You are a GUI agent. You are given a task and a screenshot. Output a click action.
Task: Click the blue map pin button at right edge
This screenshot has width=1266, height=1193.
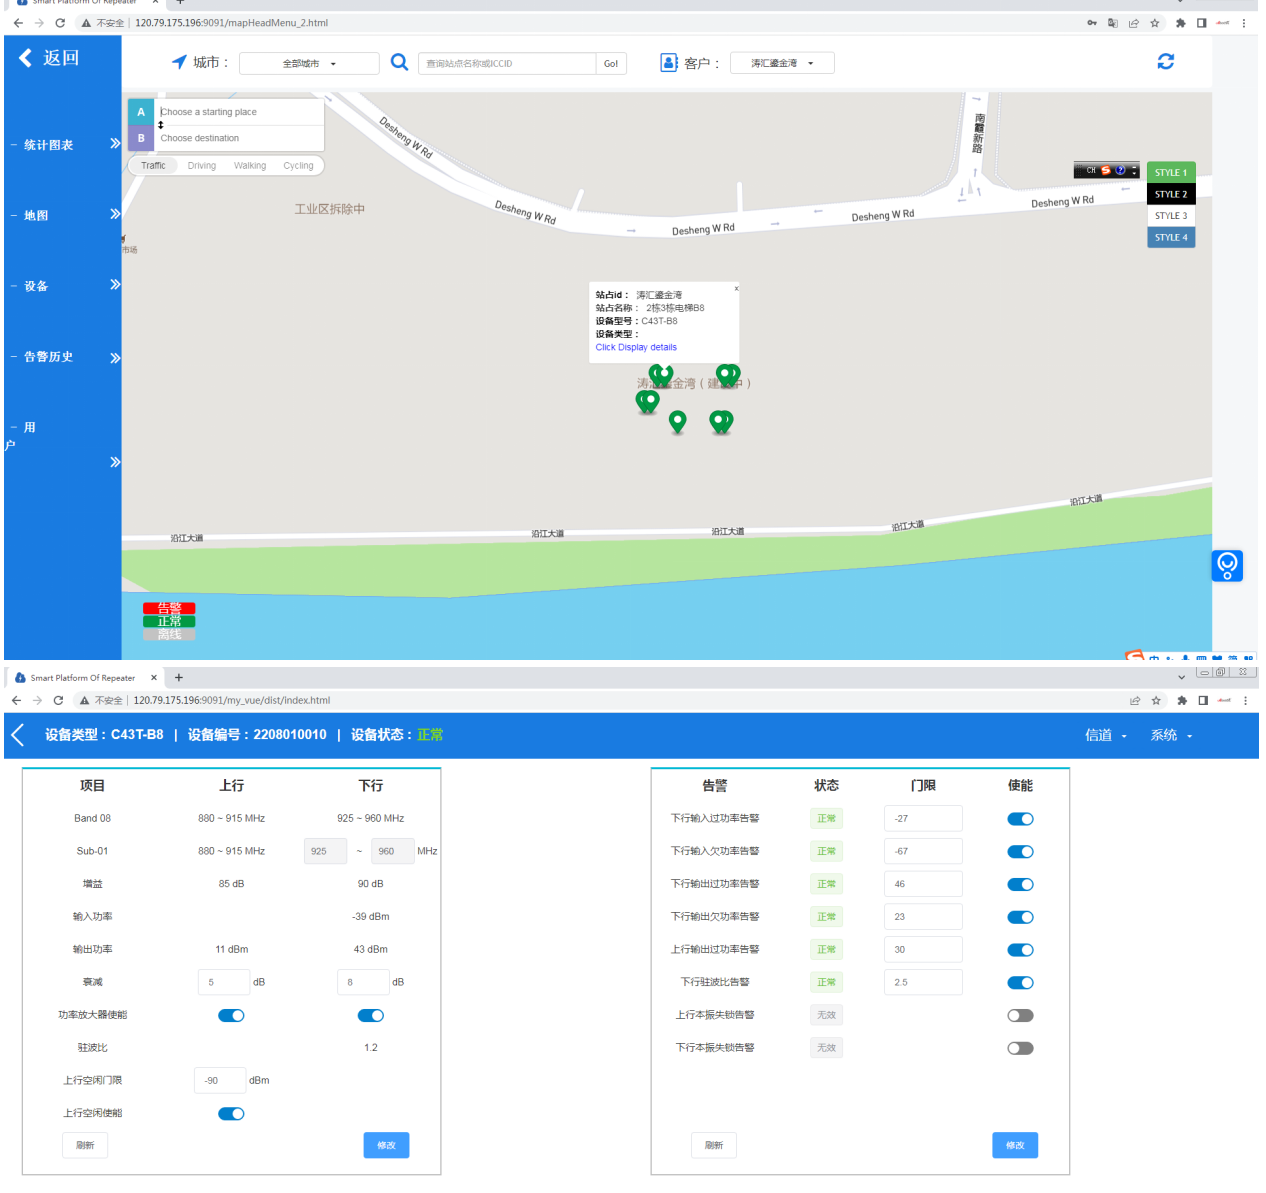point(1227,566)
